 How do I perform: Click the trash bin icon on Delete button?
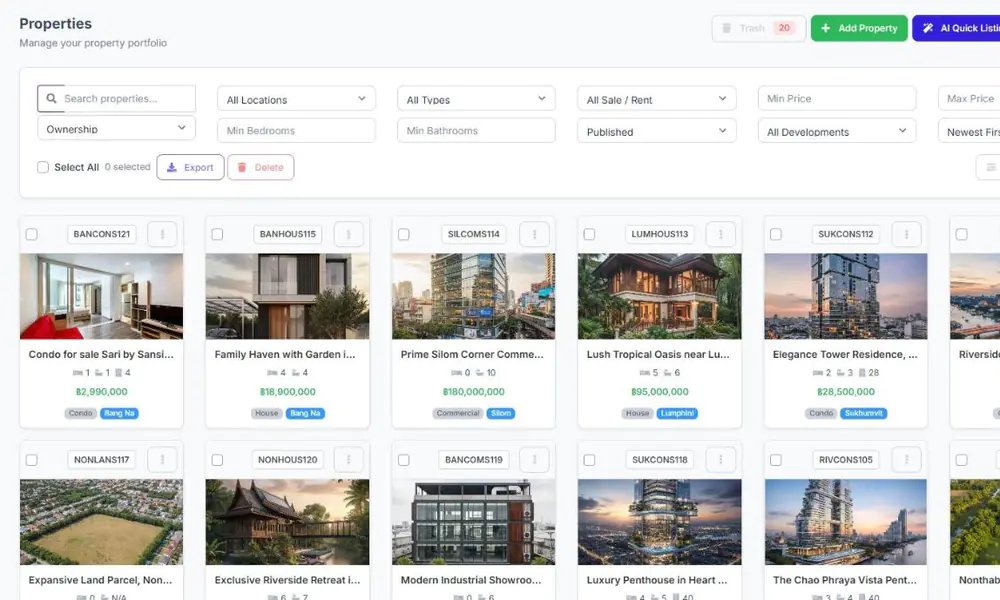pos(242,167)
